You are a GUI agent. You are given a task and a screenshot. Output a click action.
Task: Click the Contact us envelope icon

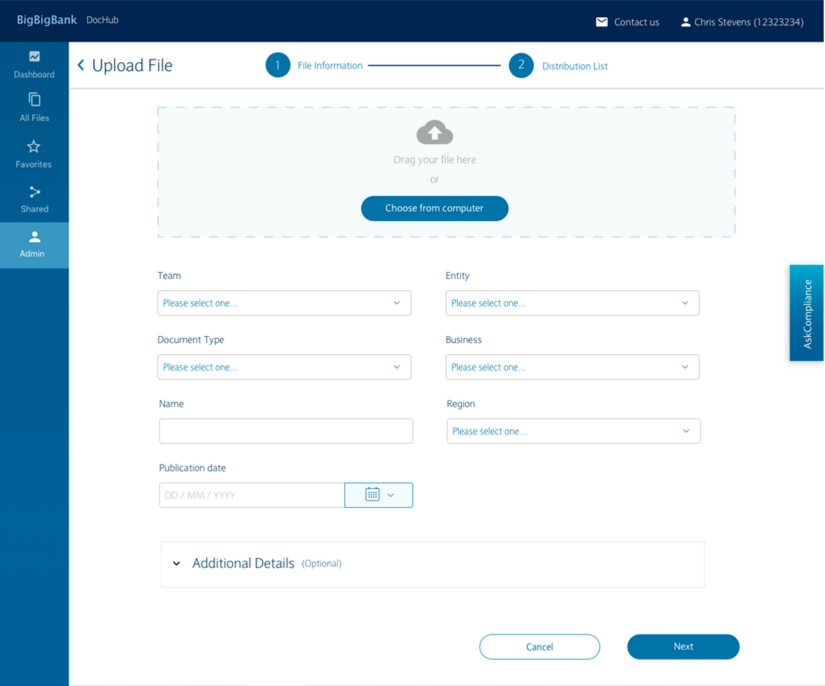(x=601, y=22)
